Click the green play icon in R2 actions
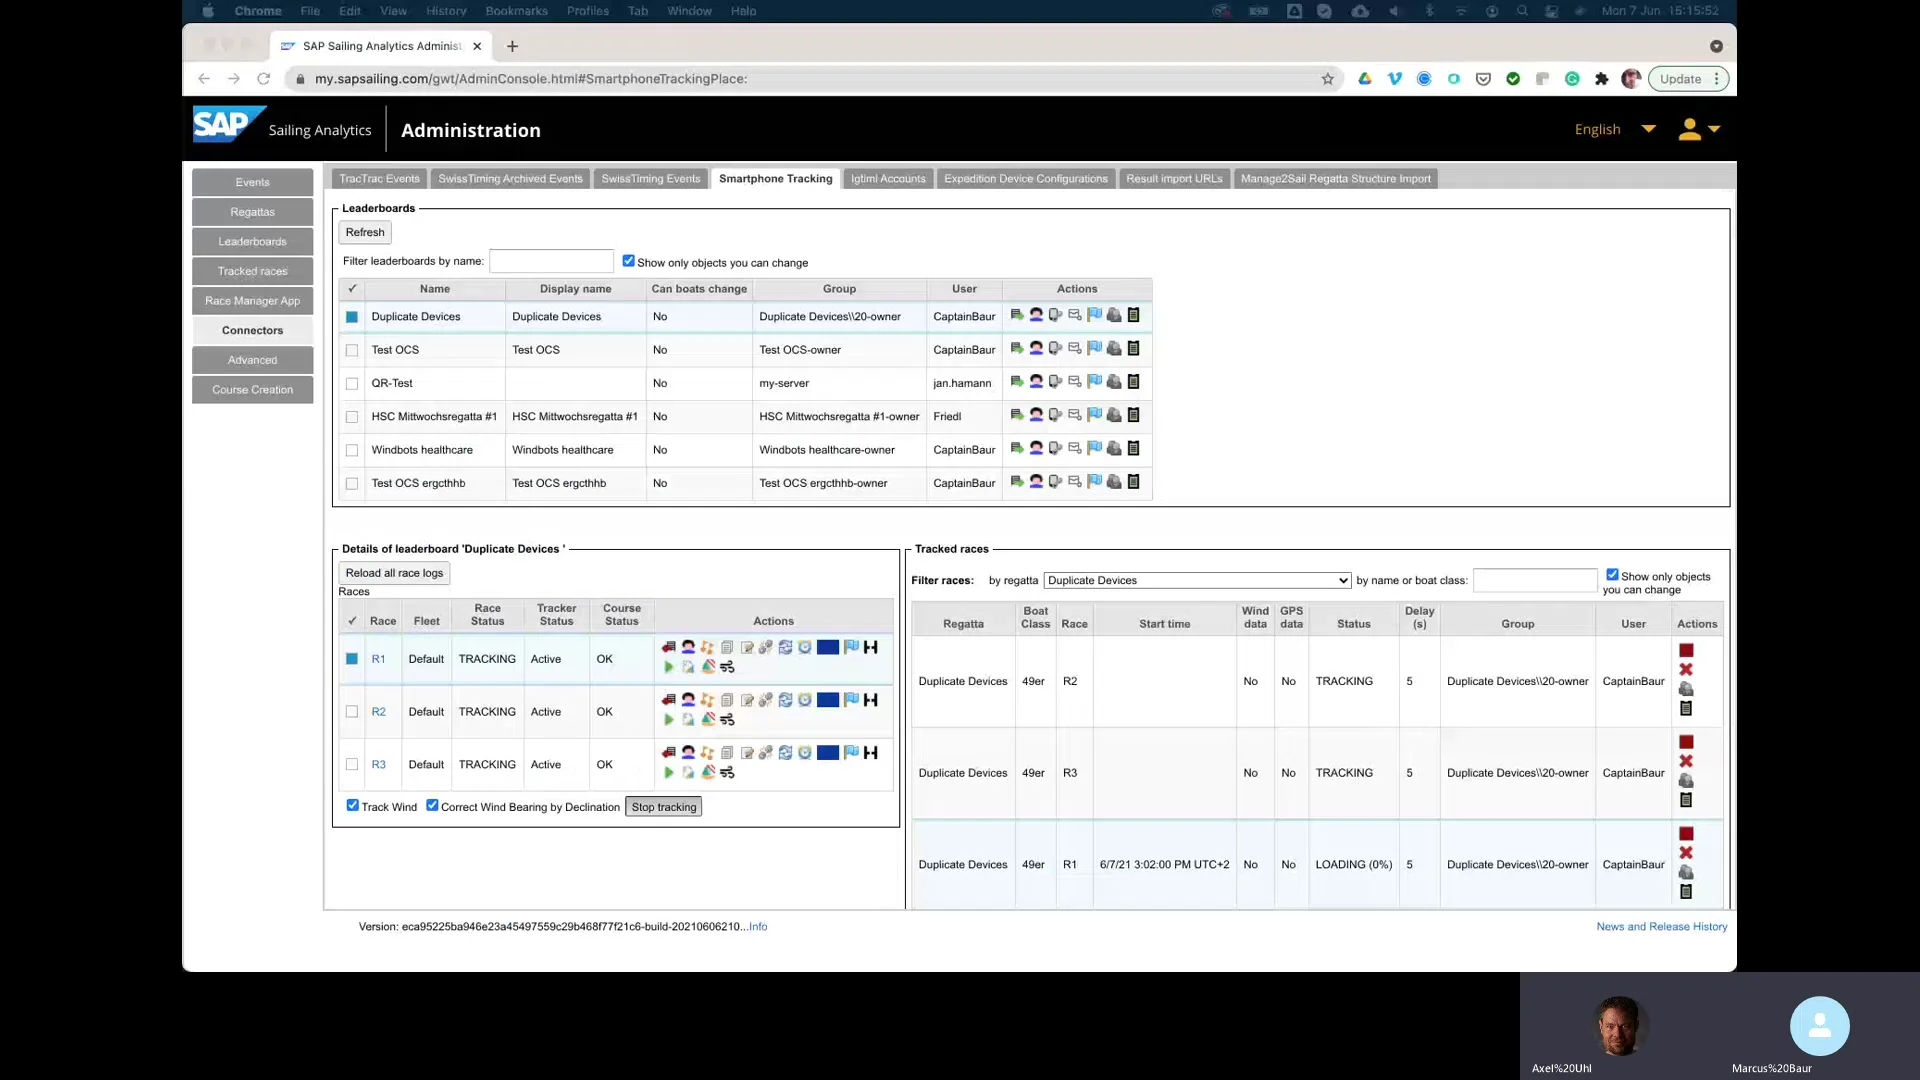This screenshot has width=1920, height=1080. pos(668,720)
